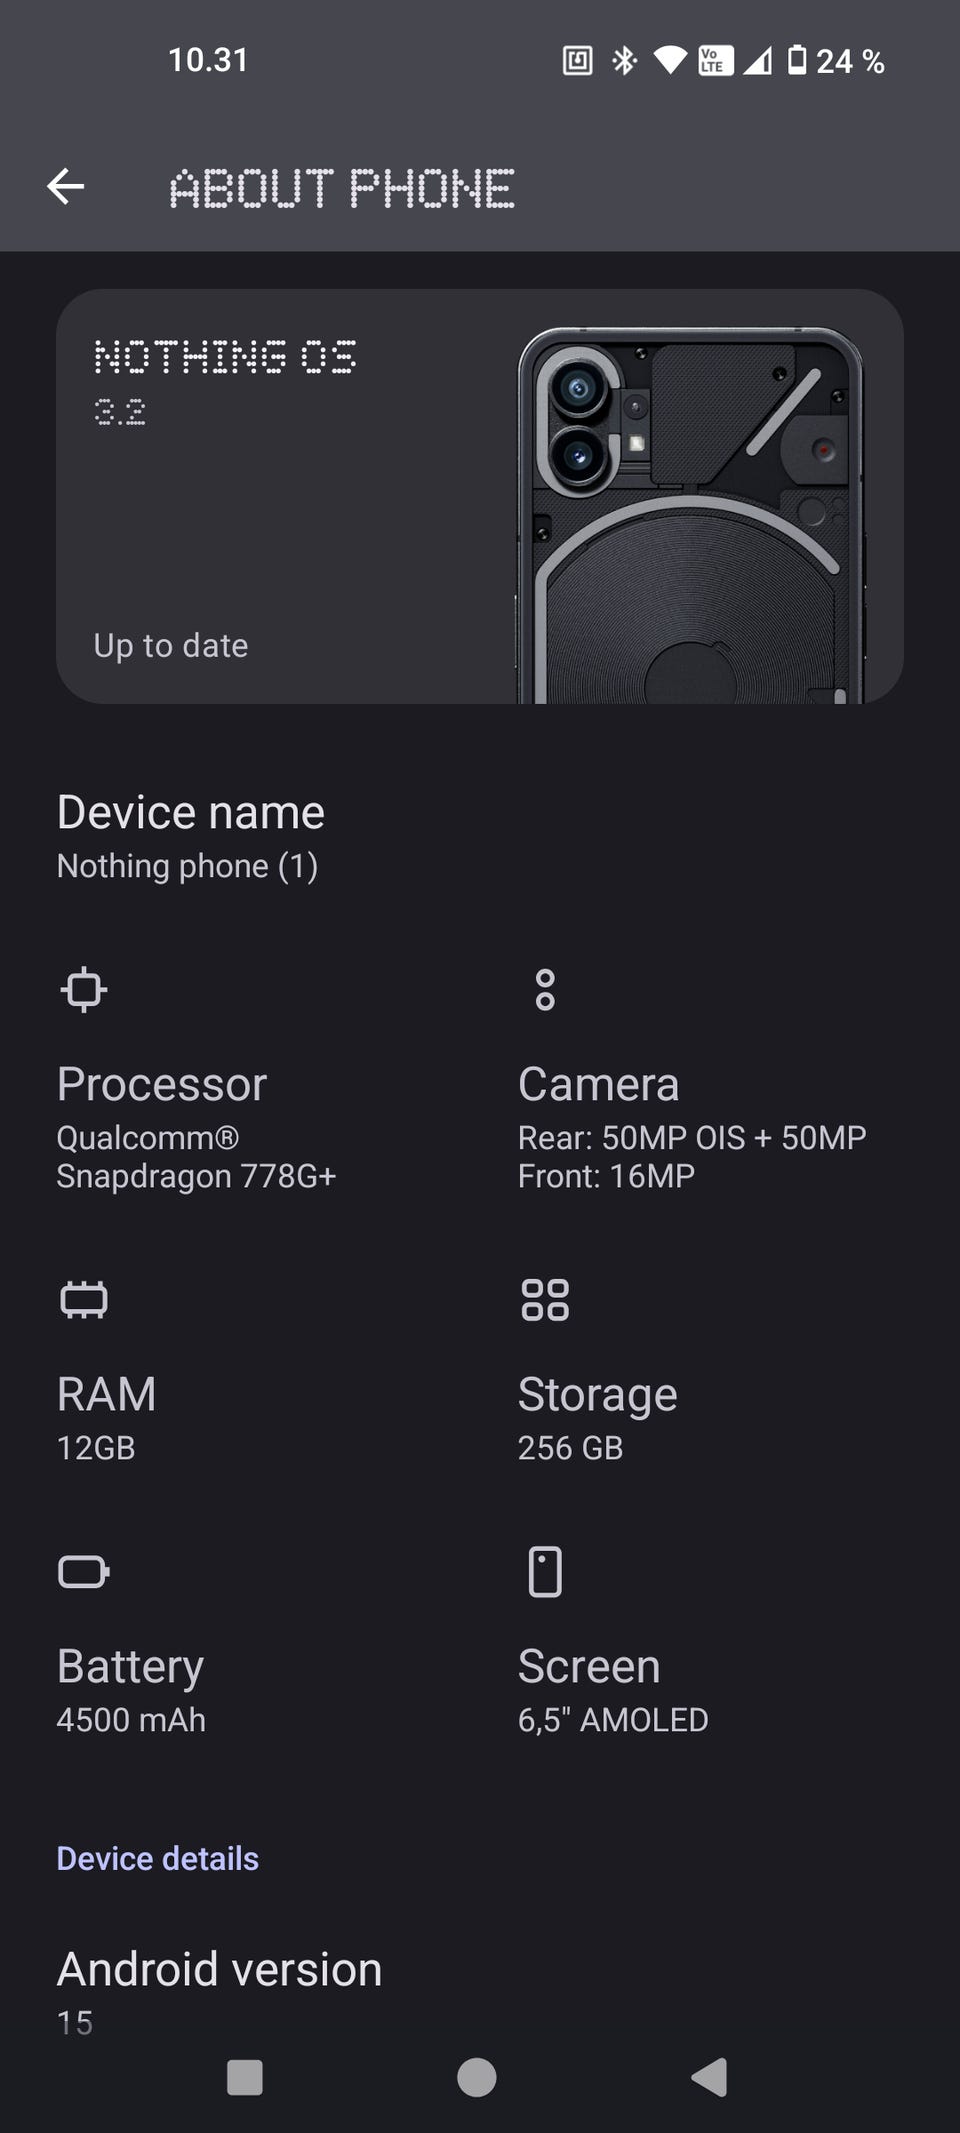
Task: Tap the RAM memory icon
Action: tap(83, 1300)
